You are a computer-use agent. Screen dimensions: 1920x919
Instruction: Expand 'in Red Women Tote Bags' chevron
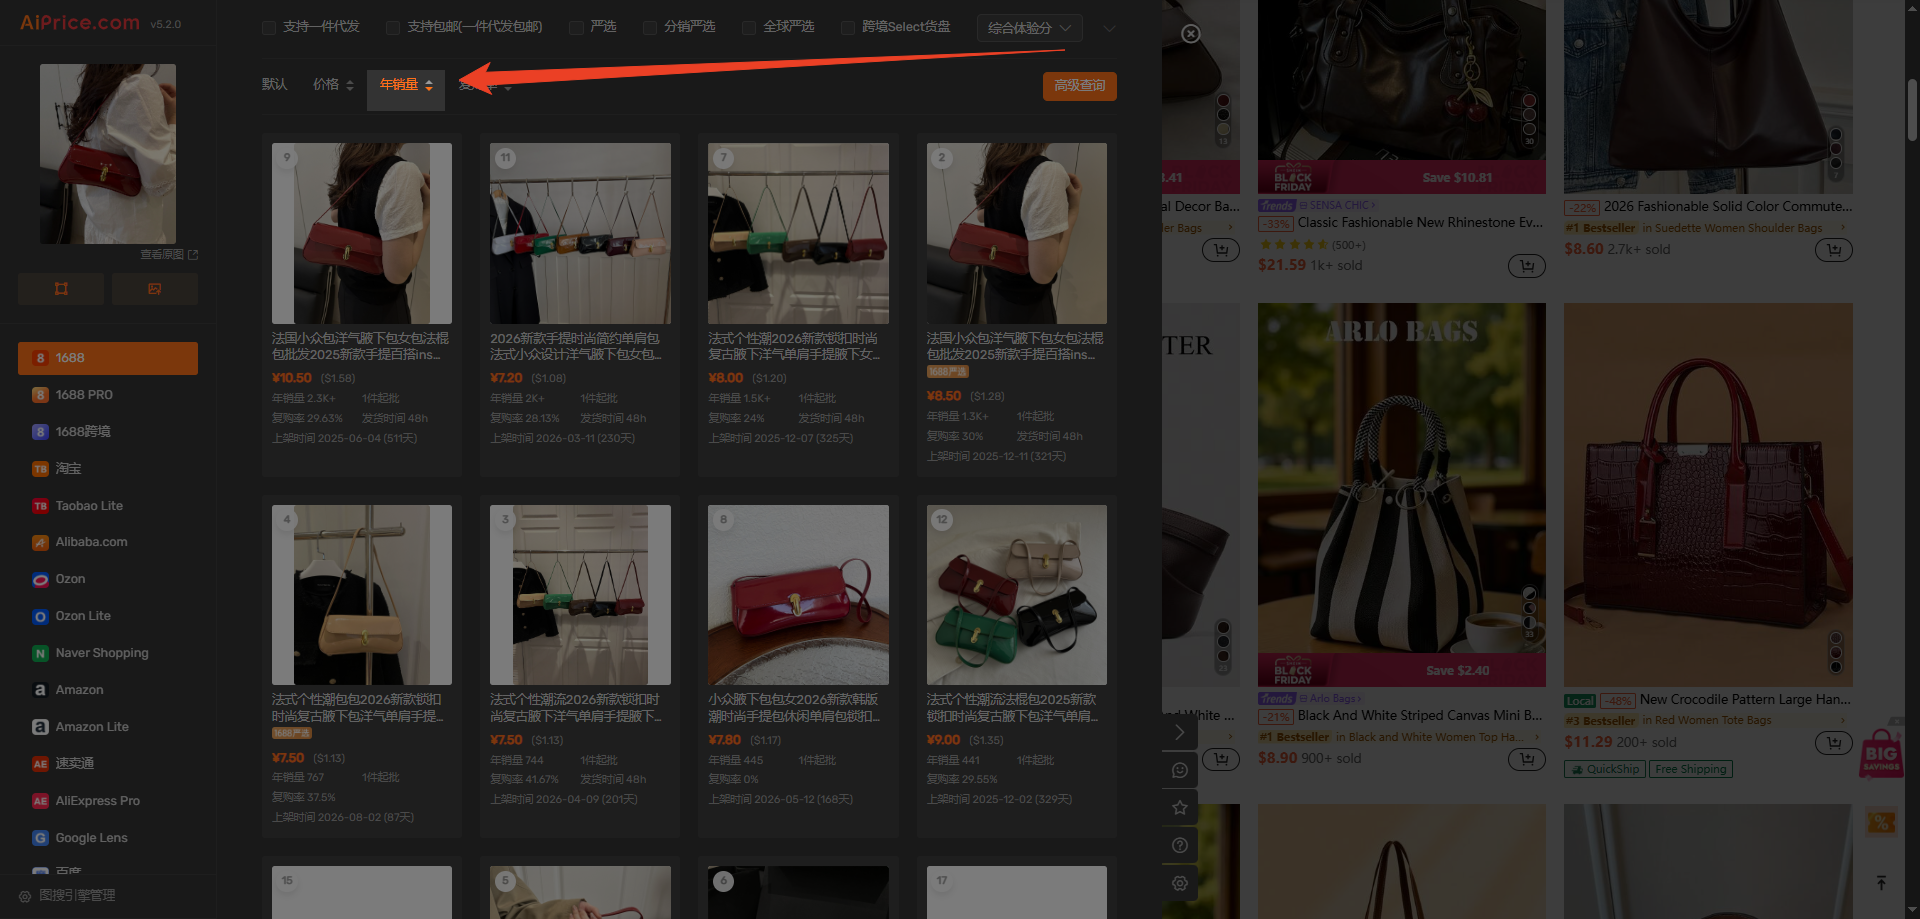click(1843, 720)
